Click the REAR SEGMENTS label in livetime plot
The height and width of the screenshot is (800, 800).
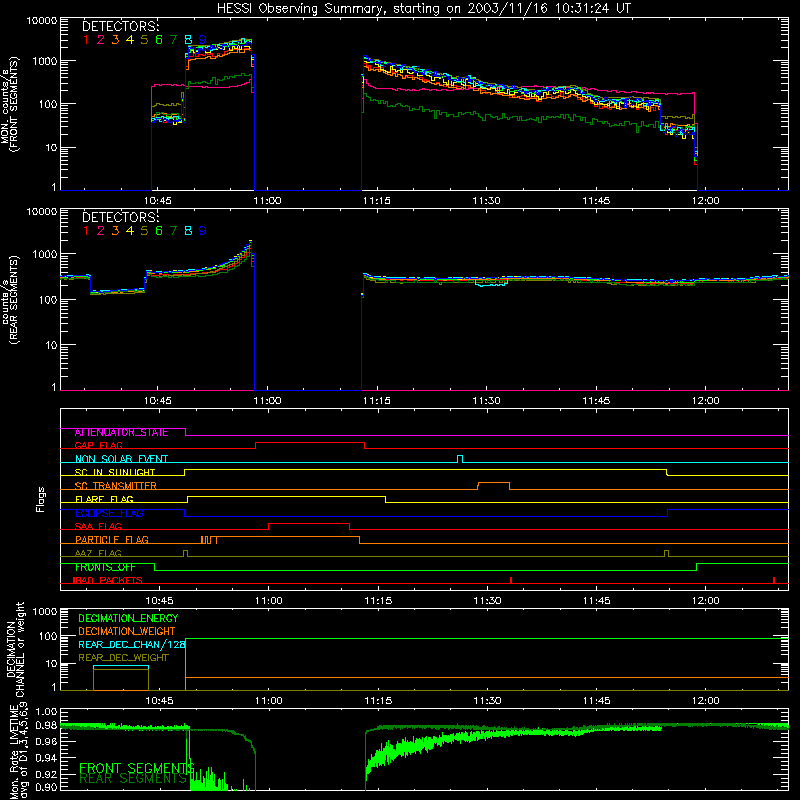[133, 779]
